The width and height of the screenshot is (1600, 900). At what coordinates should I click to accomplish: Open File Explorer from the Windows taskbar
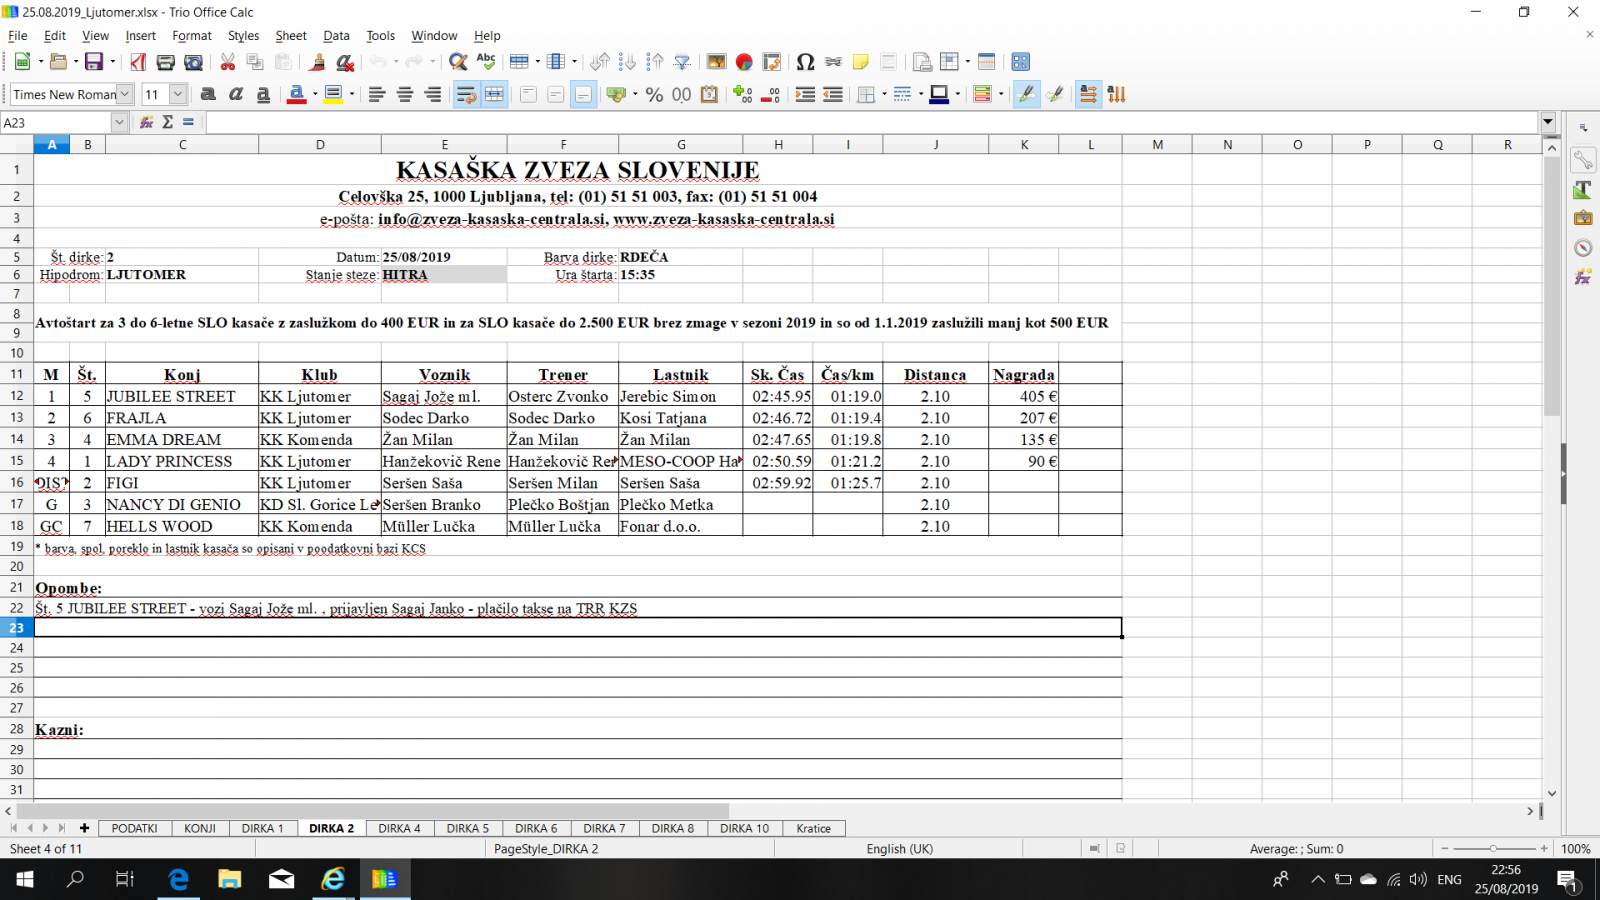point(230,879)
